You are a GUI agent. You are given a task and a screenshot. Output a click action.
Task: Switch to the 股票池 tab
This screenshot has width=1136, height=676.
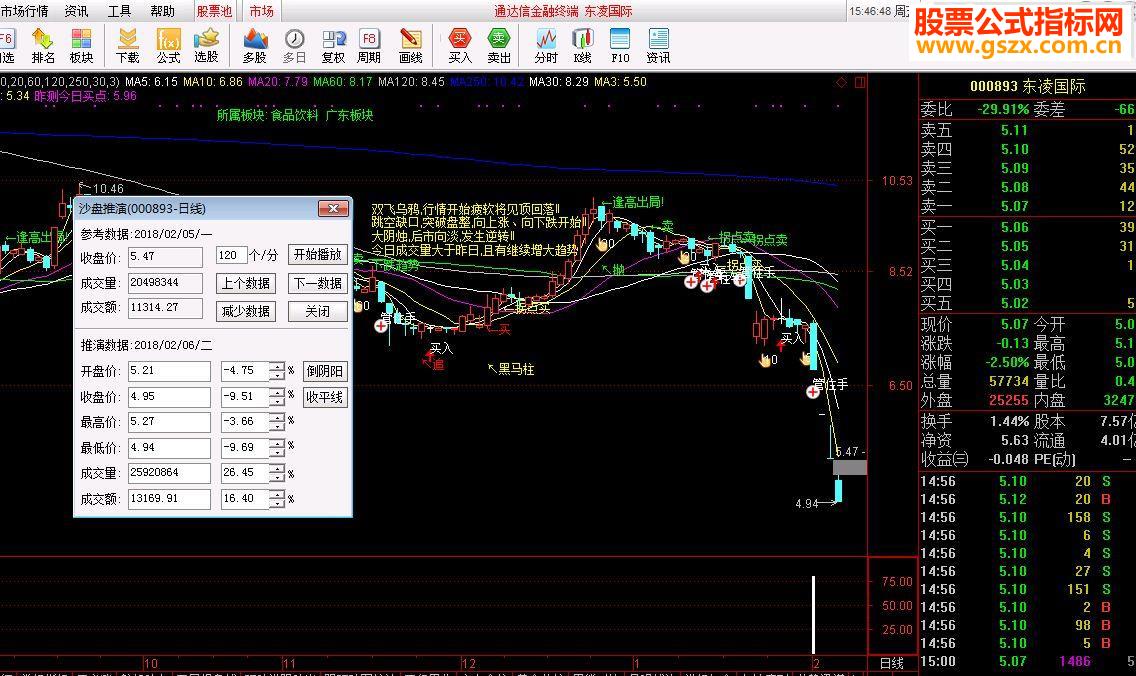pyautogui.click(x=214, y=11)
